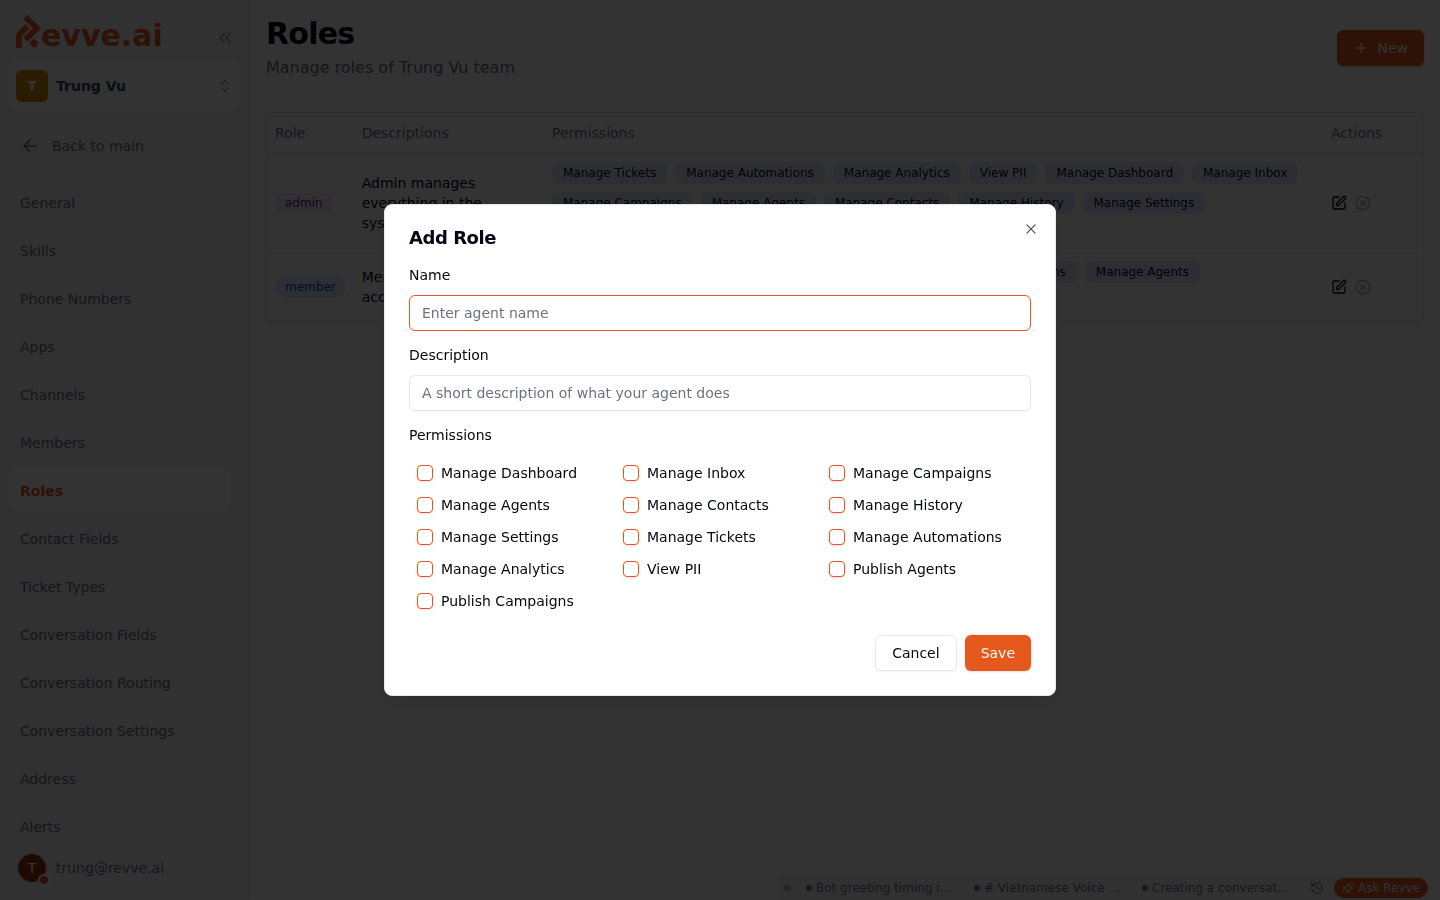Delete the member role with the circled X icon
Image resolution: width=1440 pixels, height=900 pixels.
point(1363,287)
